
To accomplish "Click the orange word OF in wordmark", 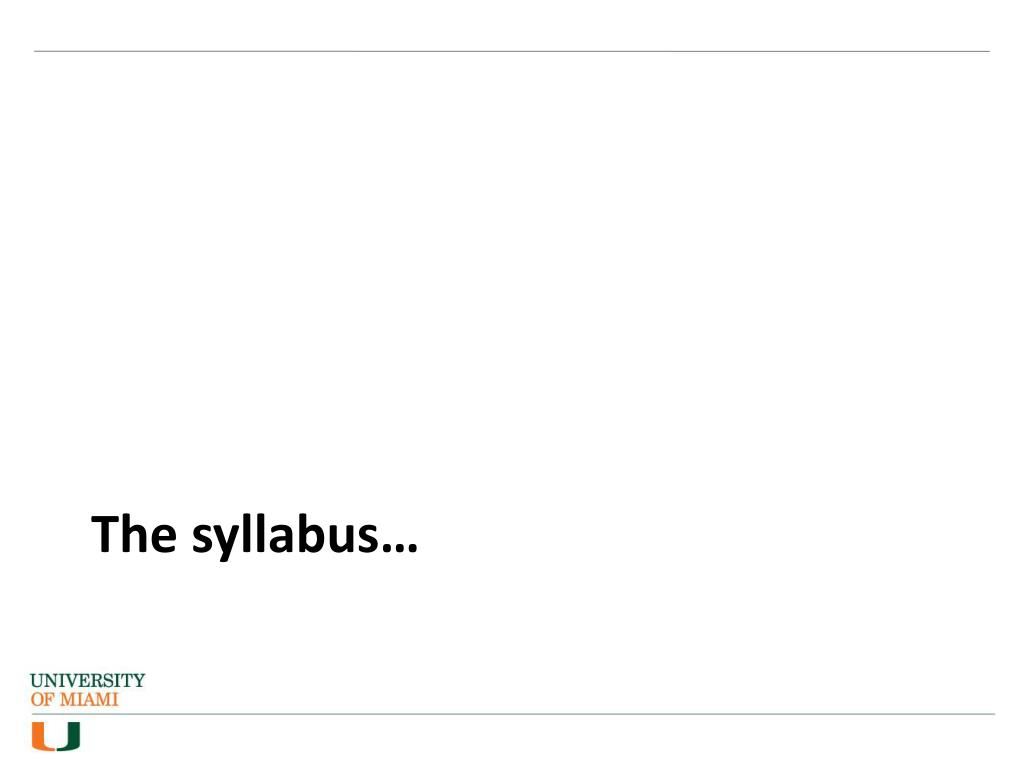I will (42, 699).
